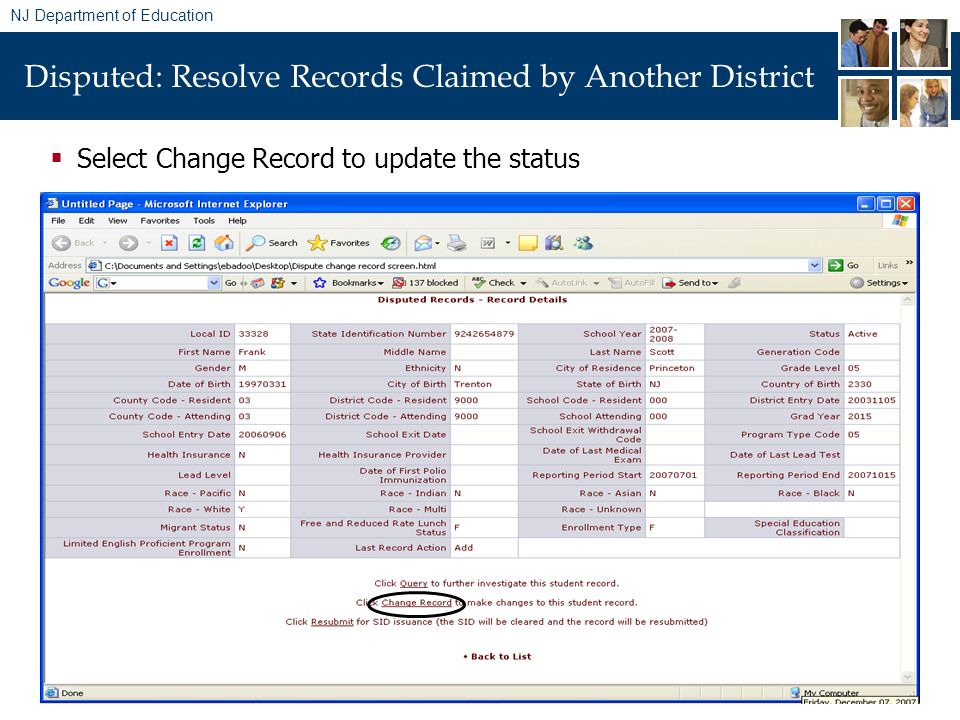
Task: Open the Favorites menu
Action: pos(160,220)
